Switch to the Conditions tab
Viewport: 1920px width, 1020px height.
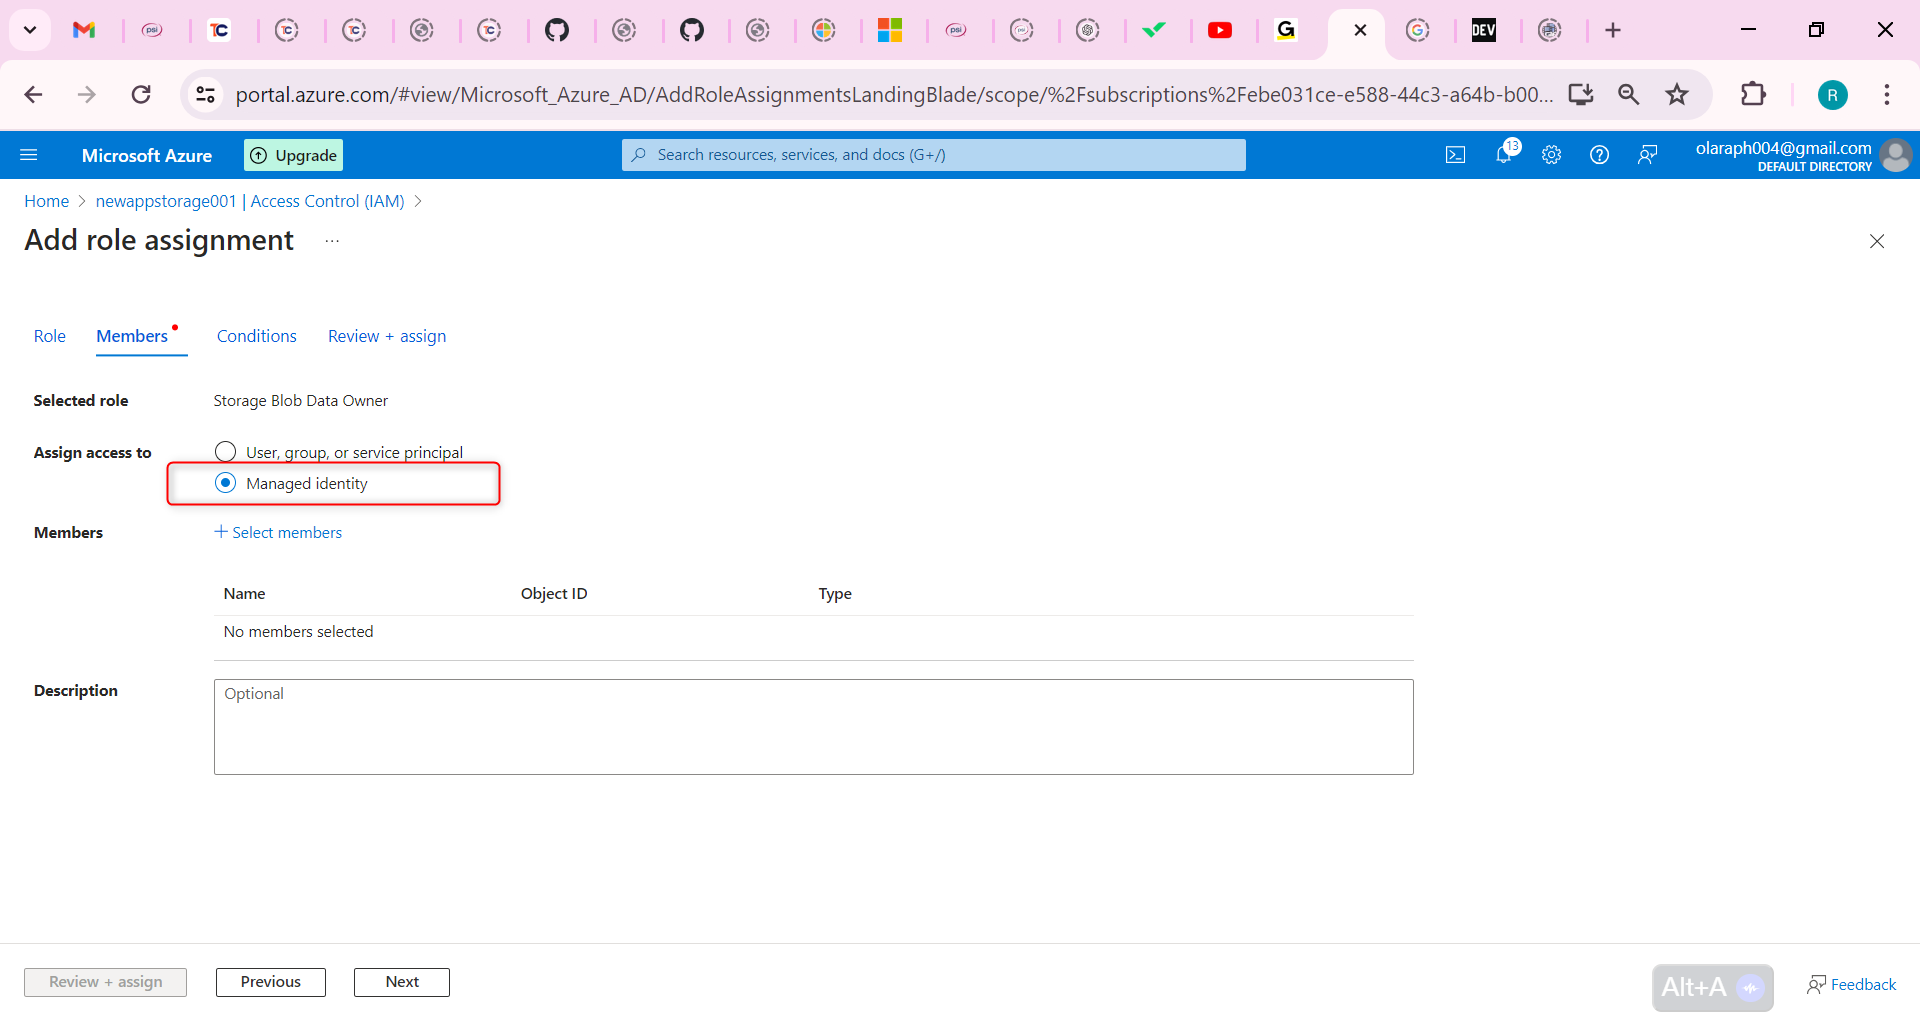(256, 336)
